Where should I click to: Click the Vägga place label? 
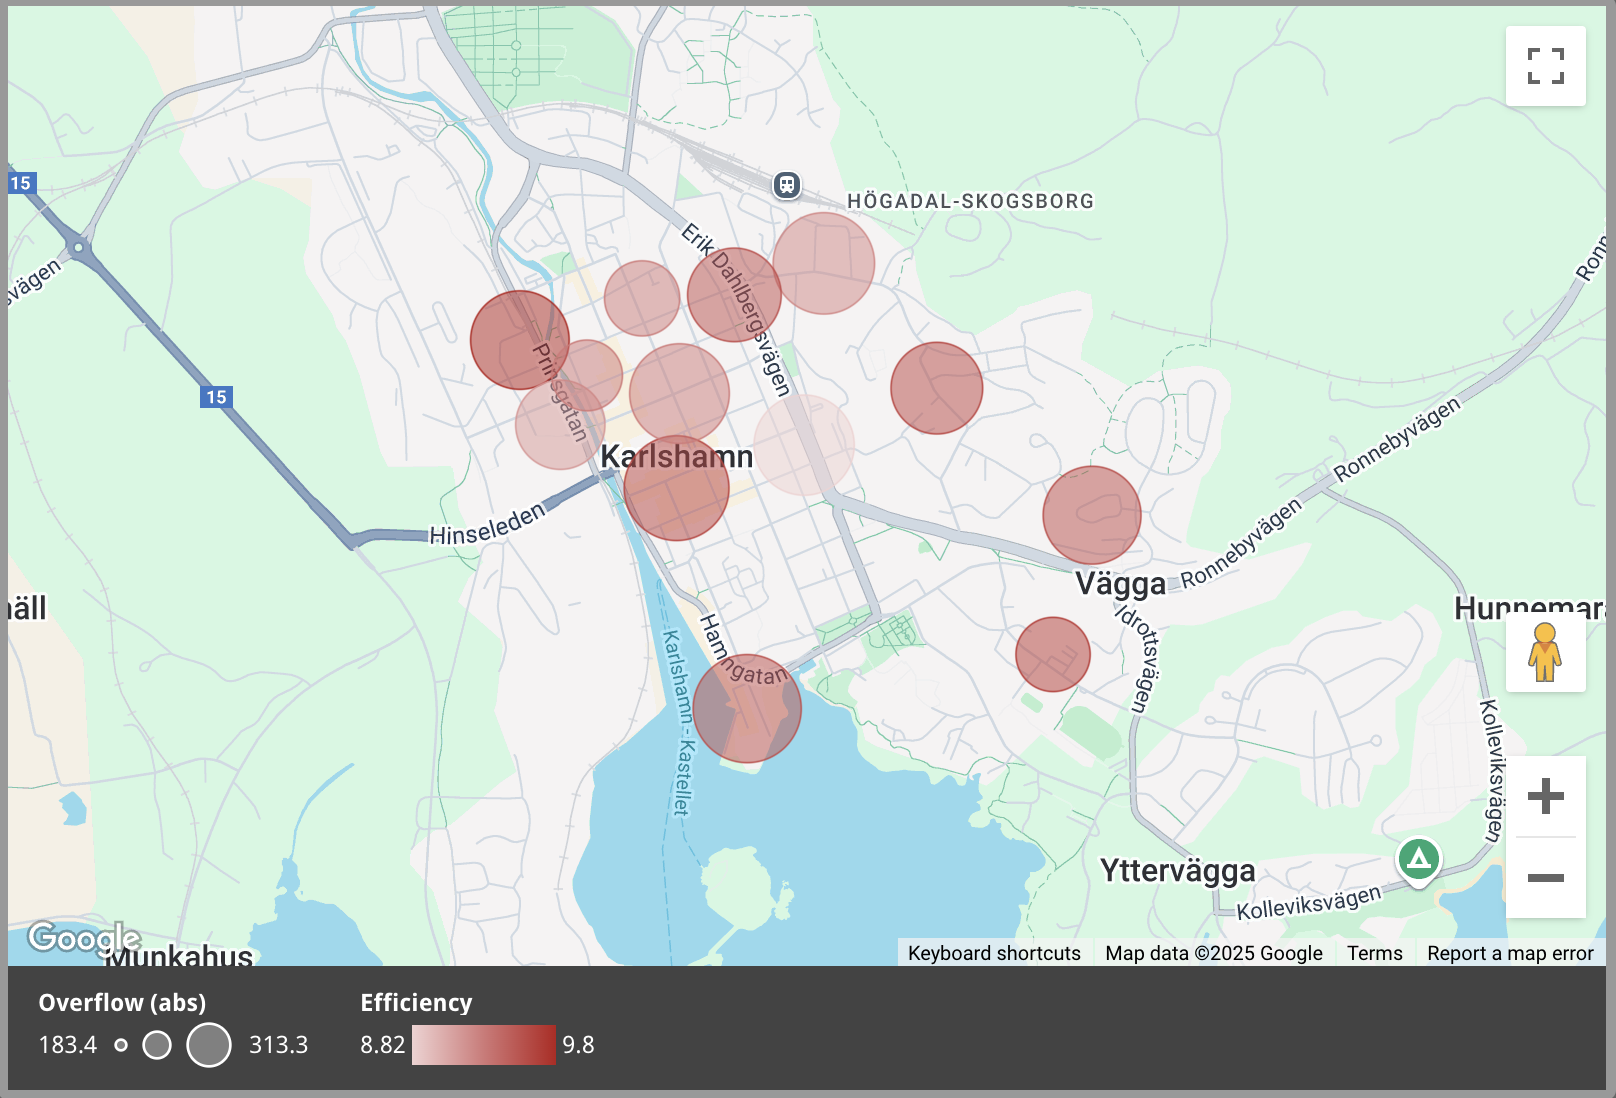(1120, 583)
